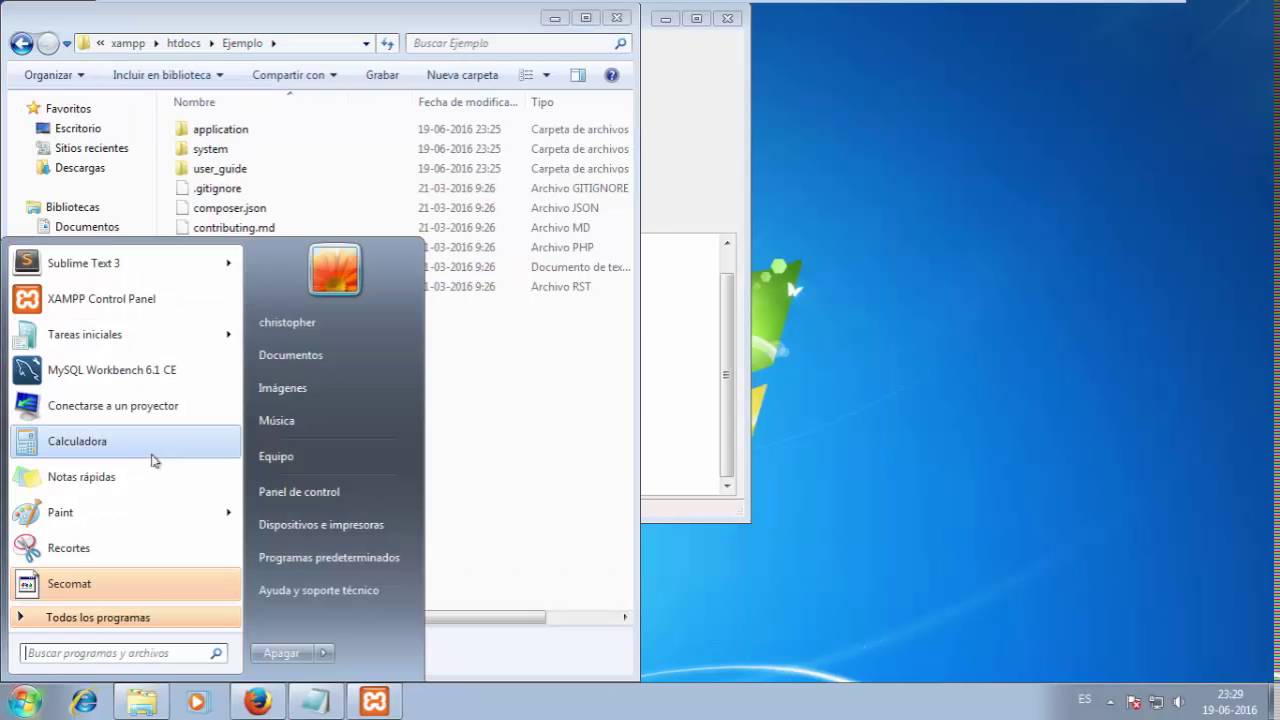This screenshot has height=720, width=1280.
Task: Select the system folder
Action: (210, 149)
